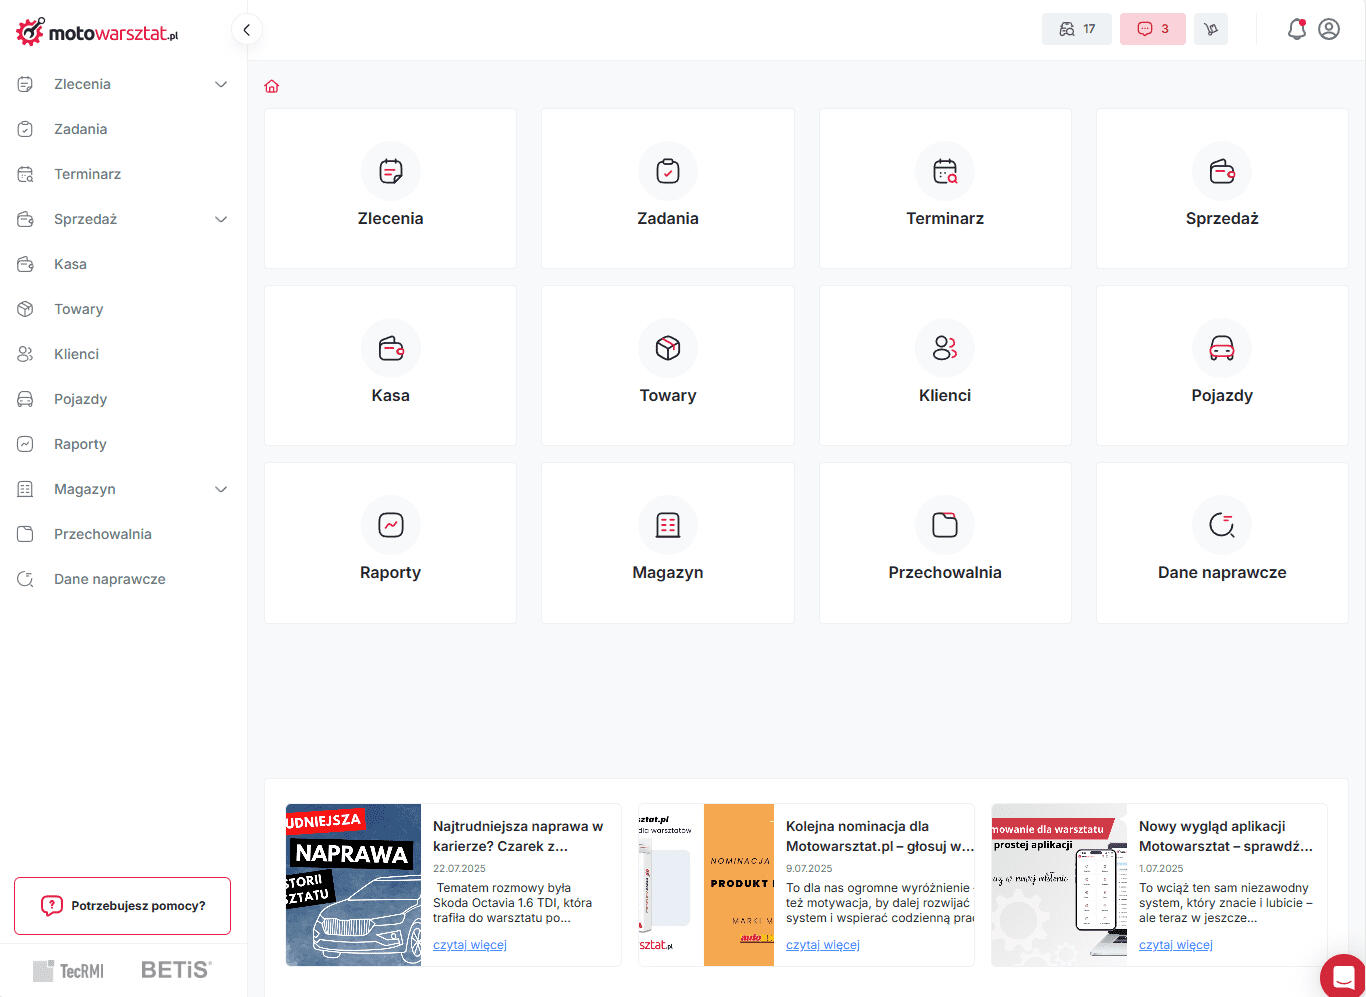
Task: Go to Klienci in the sidebar
Action: point(76,354)
